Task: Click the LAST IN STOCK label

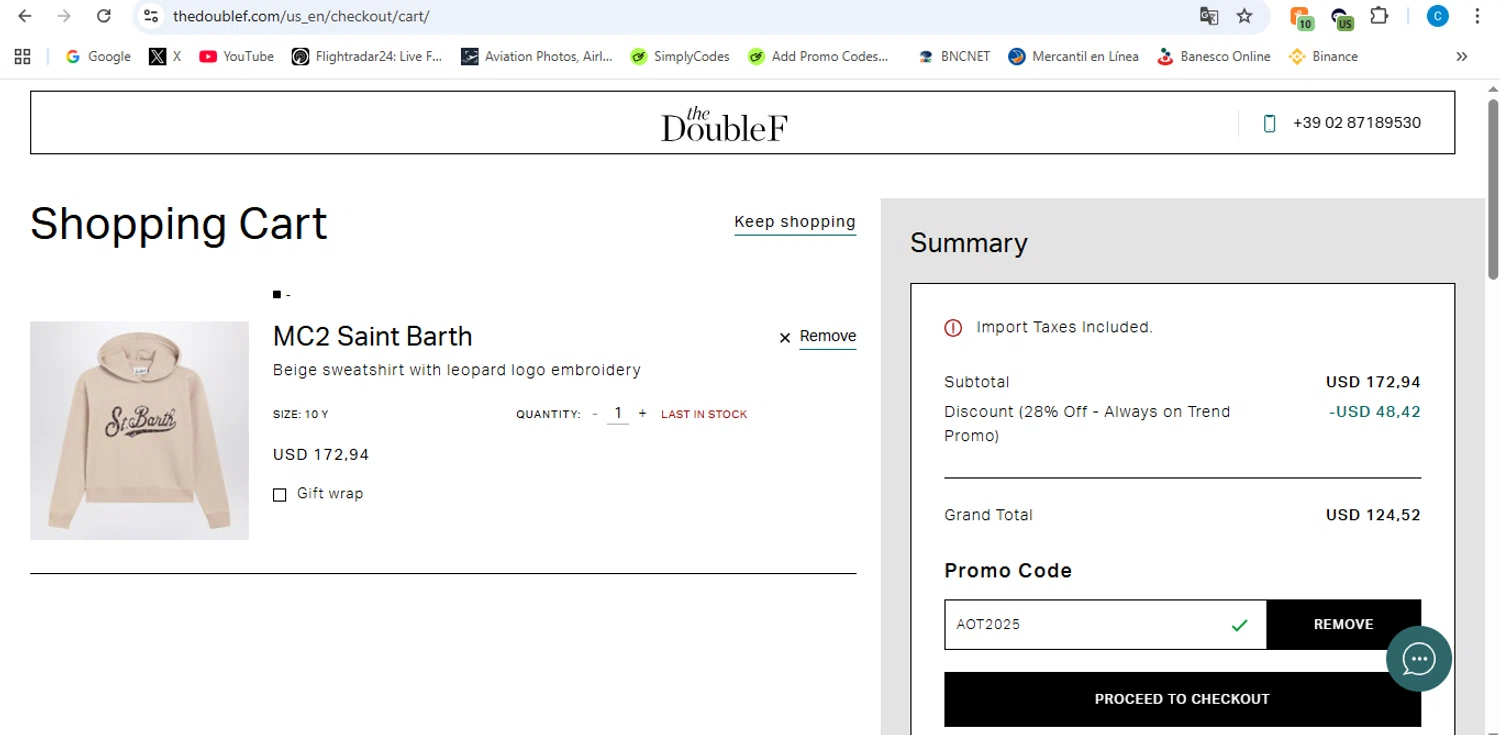Action: [704, 414]
